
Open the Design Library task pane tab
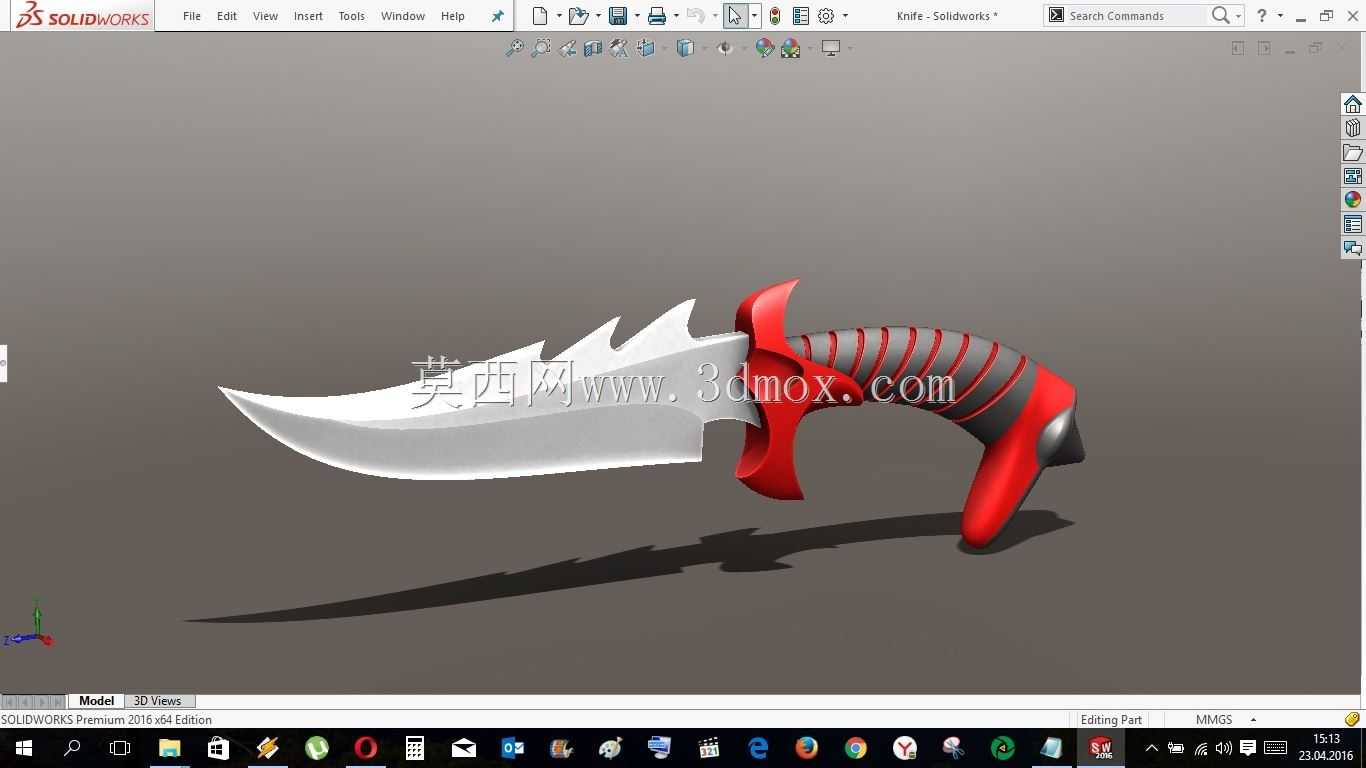1353,128
